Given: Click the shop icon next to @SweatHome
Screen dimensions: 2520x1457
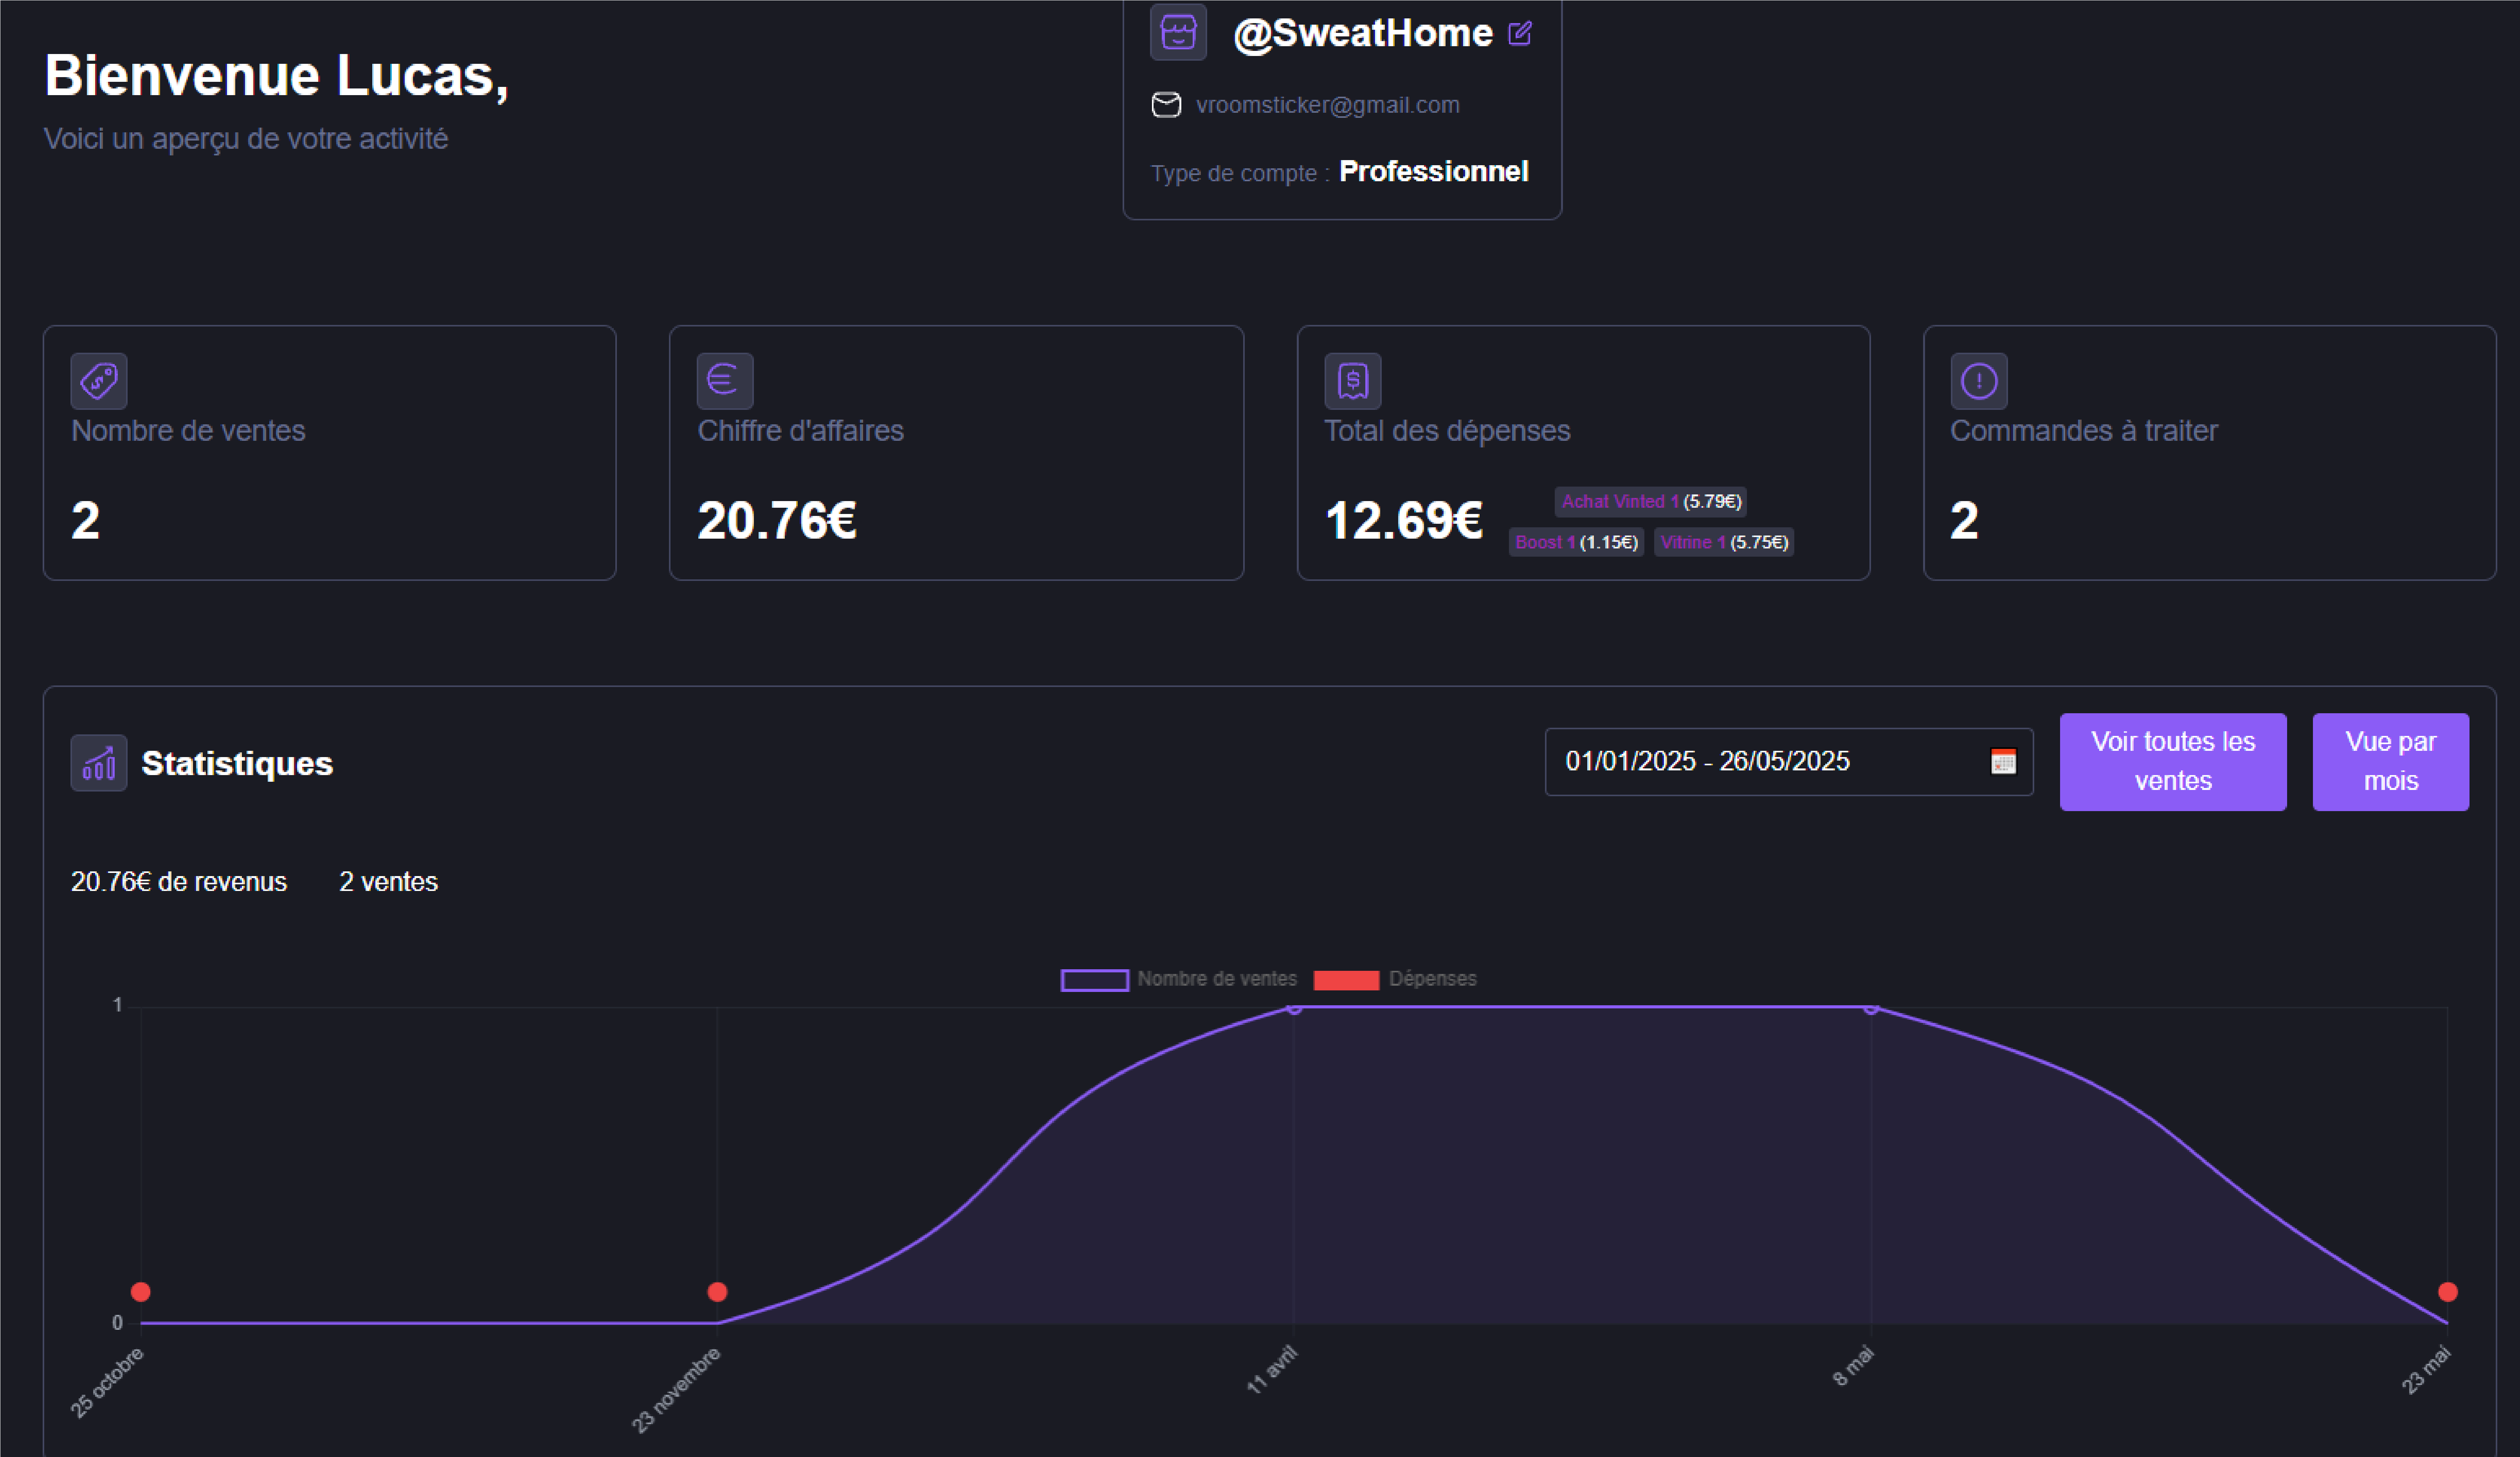Looking at the screenshot, I should point(1178,33).
